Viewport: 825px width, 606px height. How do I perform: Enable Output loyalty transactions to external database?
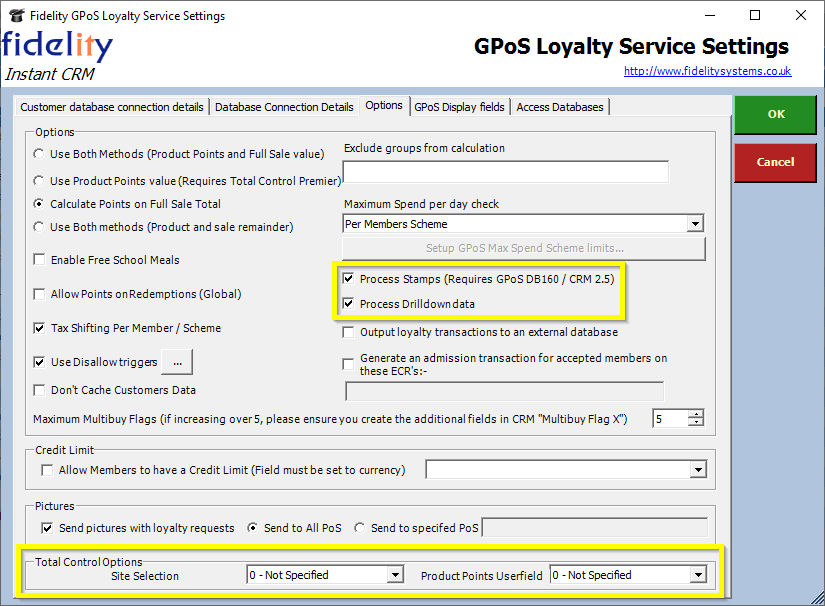[348, 332]
